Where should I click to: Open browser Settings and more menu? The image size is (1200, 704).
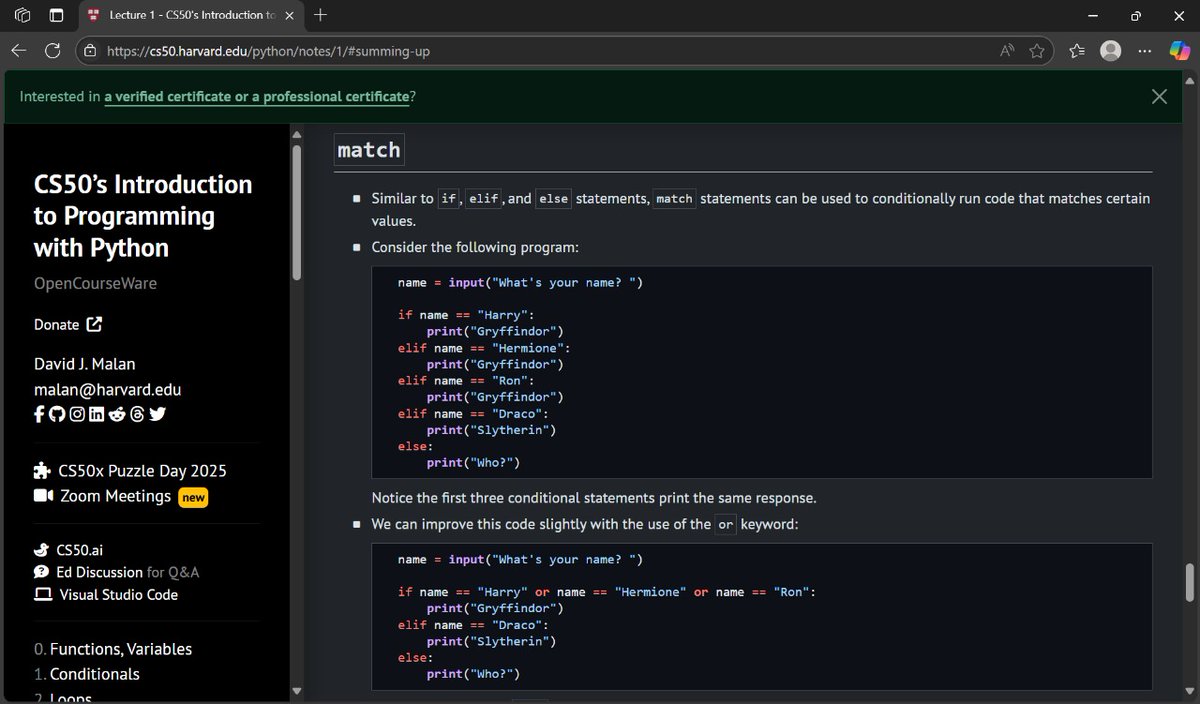1145,51
